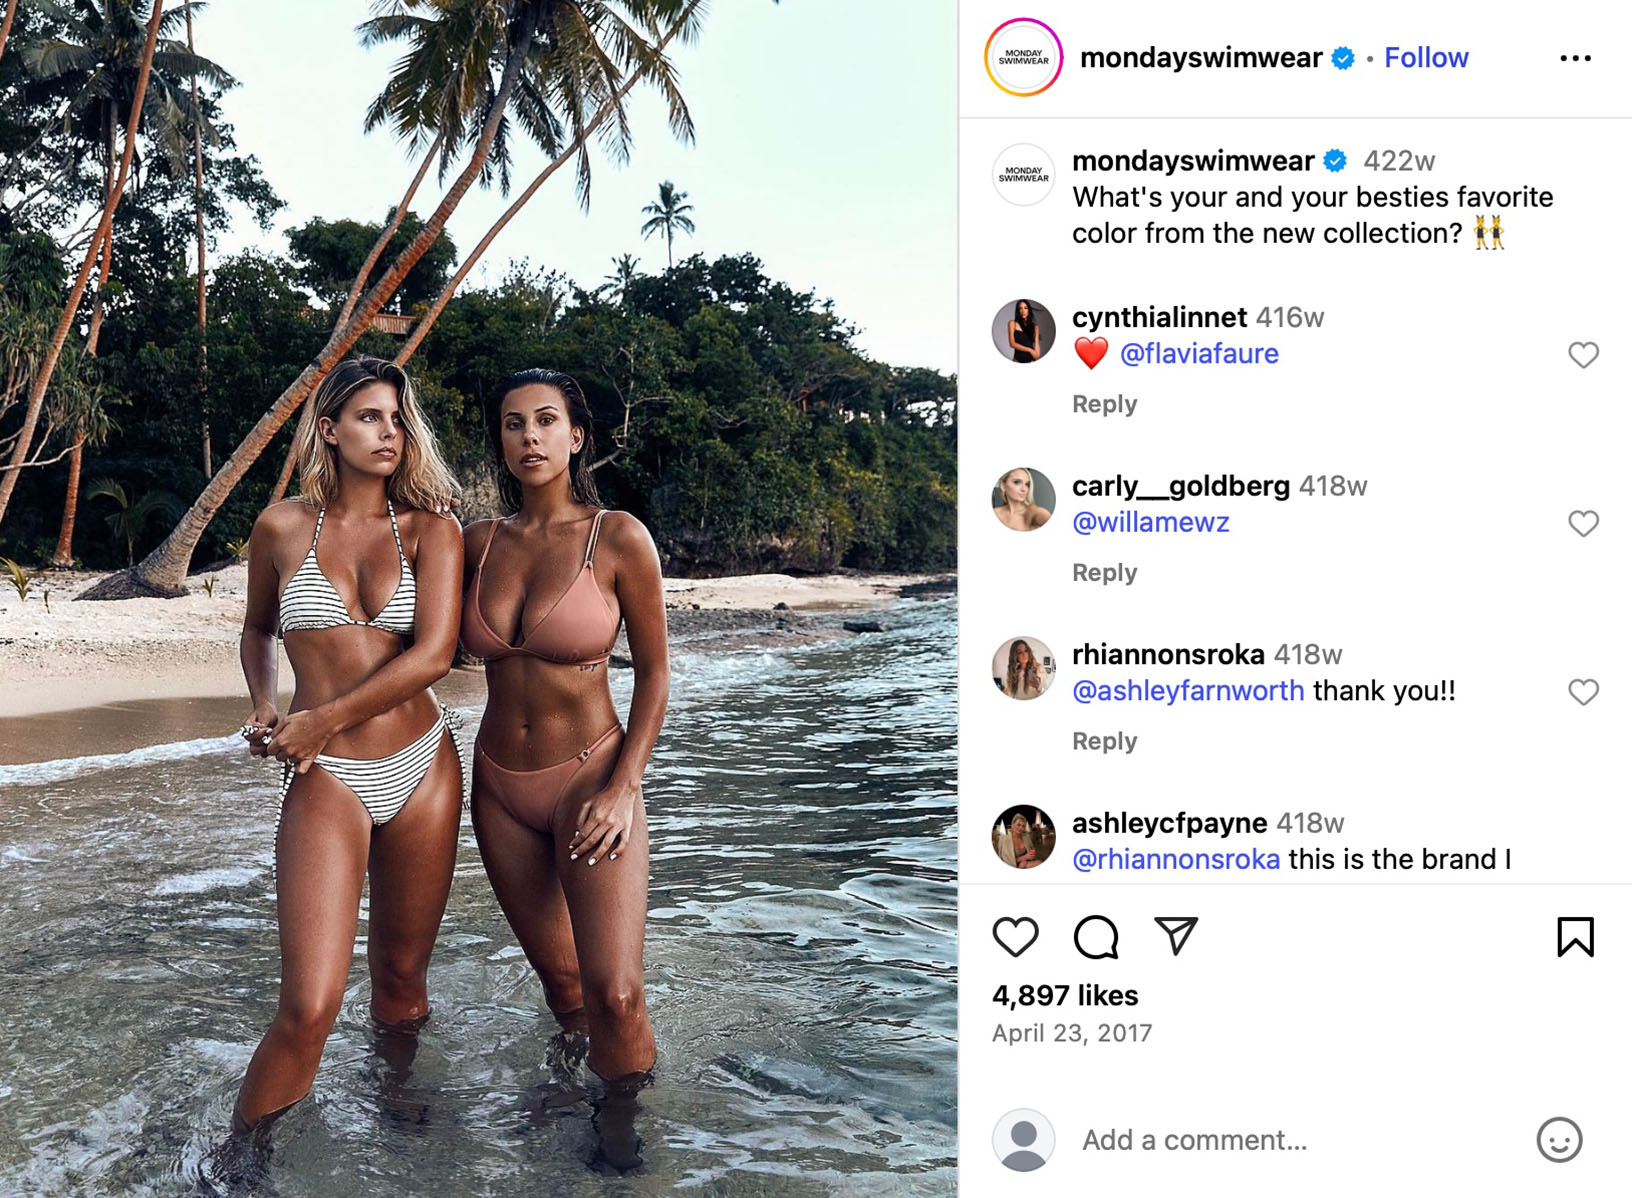Open the post options ellipsis menu
Screen dimensions: 1632x1198
1574,57
